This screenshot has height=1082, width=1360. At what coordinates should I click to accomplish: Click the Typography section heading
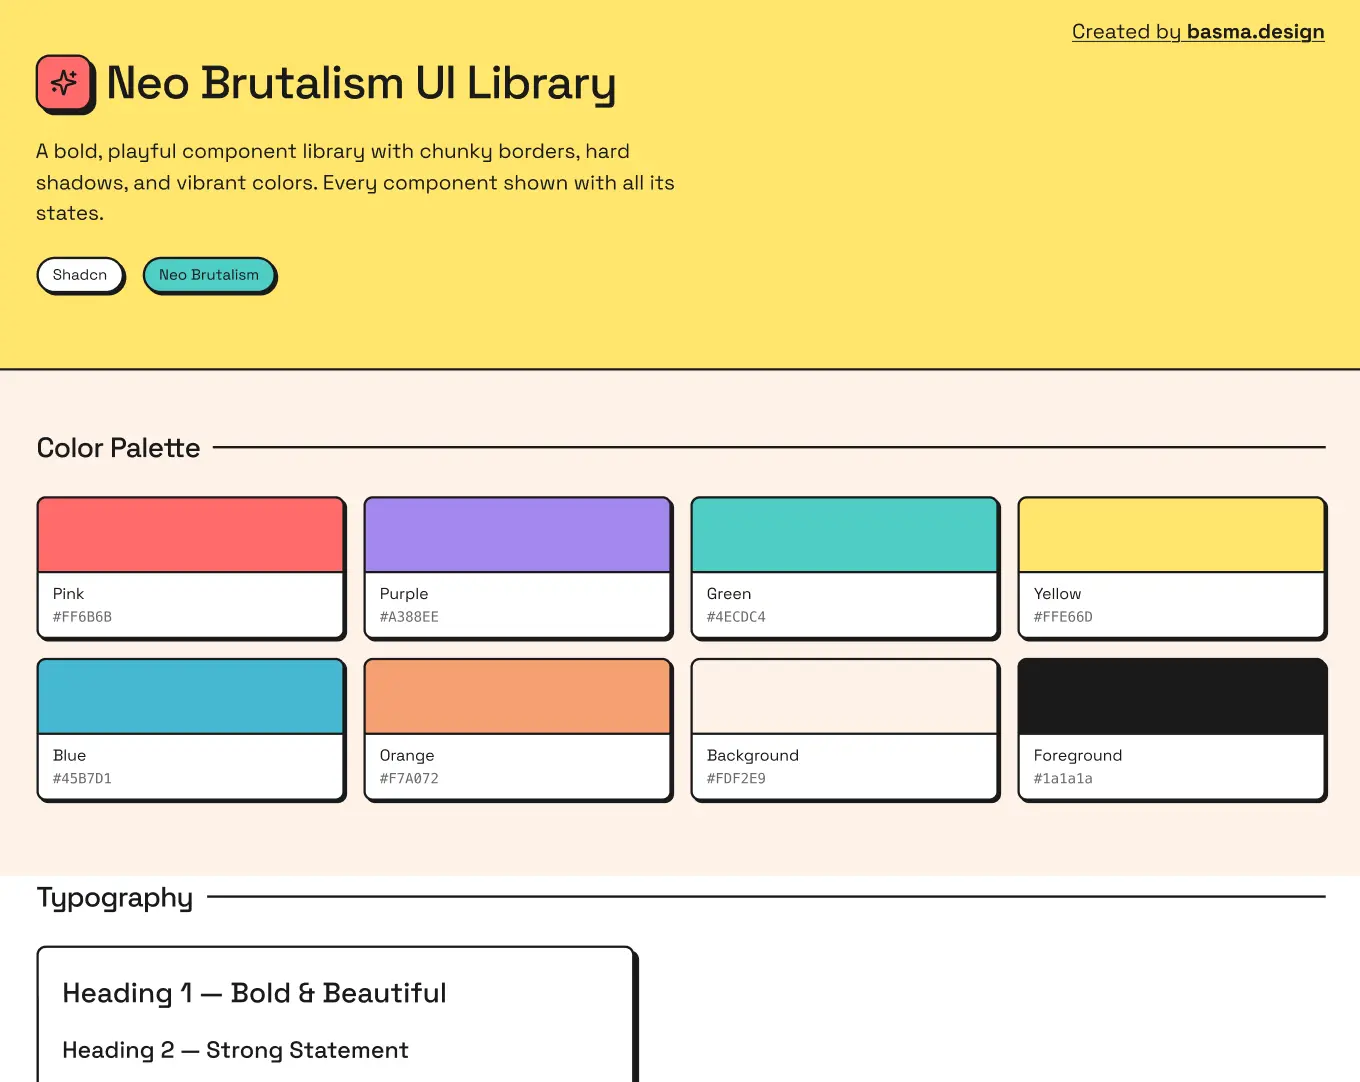[x=114, y=897]
